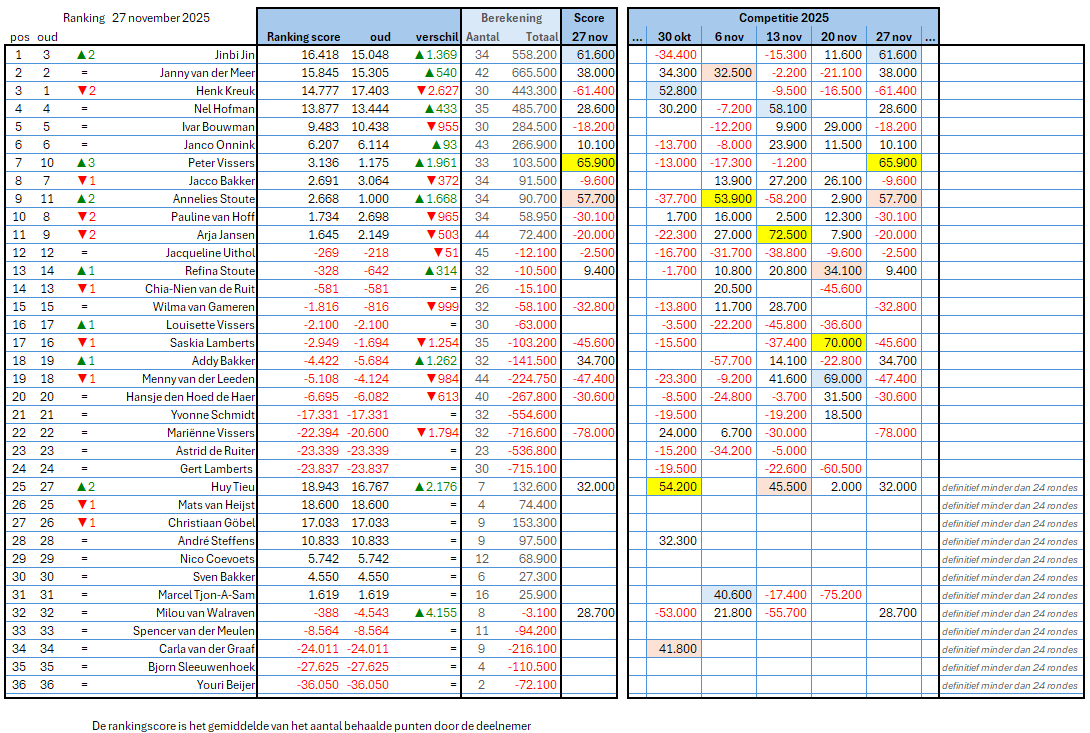Click the Ranking 27 november 2025 title
Viewport: 1090px width, 733px height.
coord(136,18)
